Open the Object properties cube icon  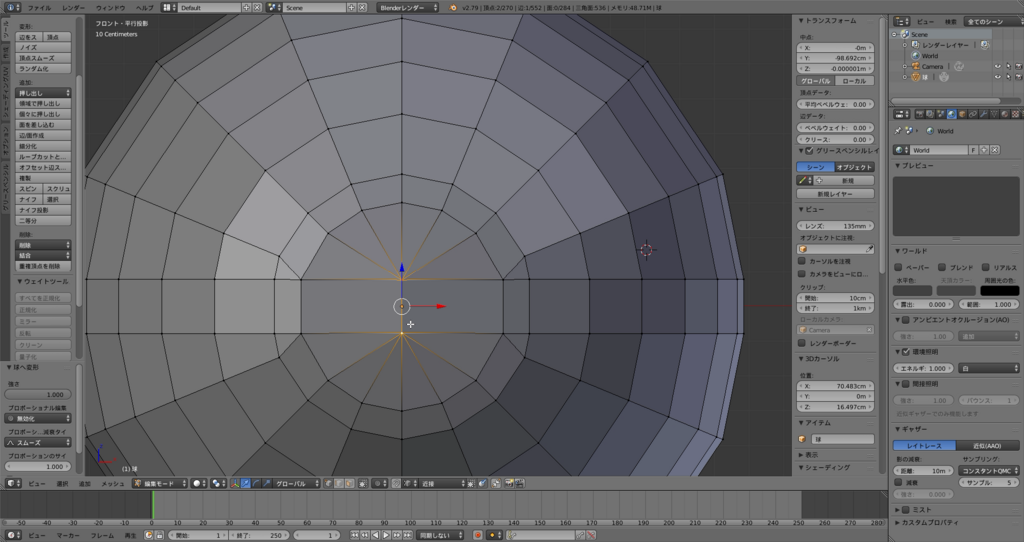(x=962, y=114)
